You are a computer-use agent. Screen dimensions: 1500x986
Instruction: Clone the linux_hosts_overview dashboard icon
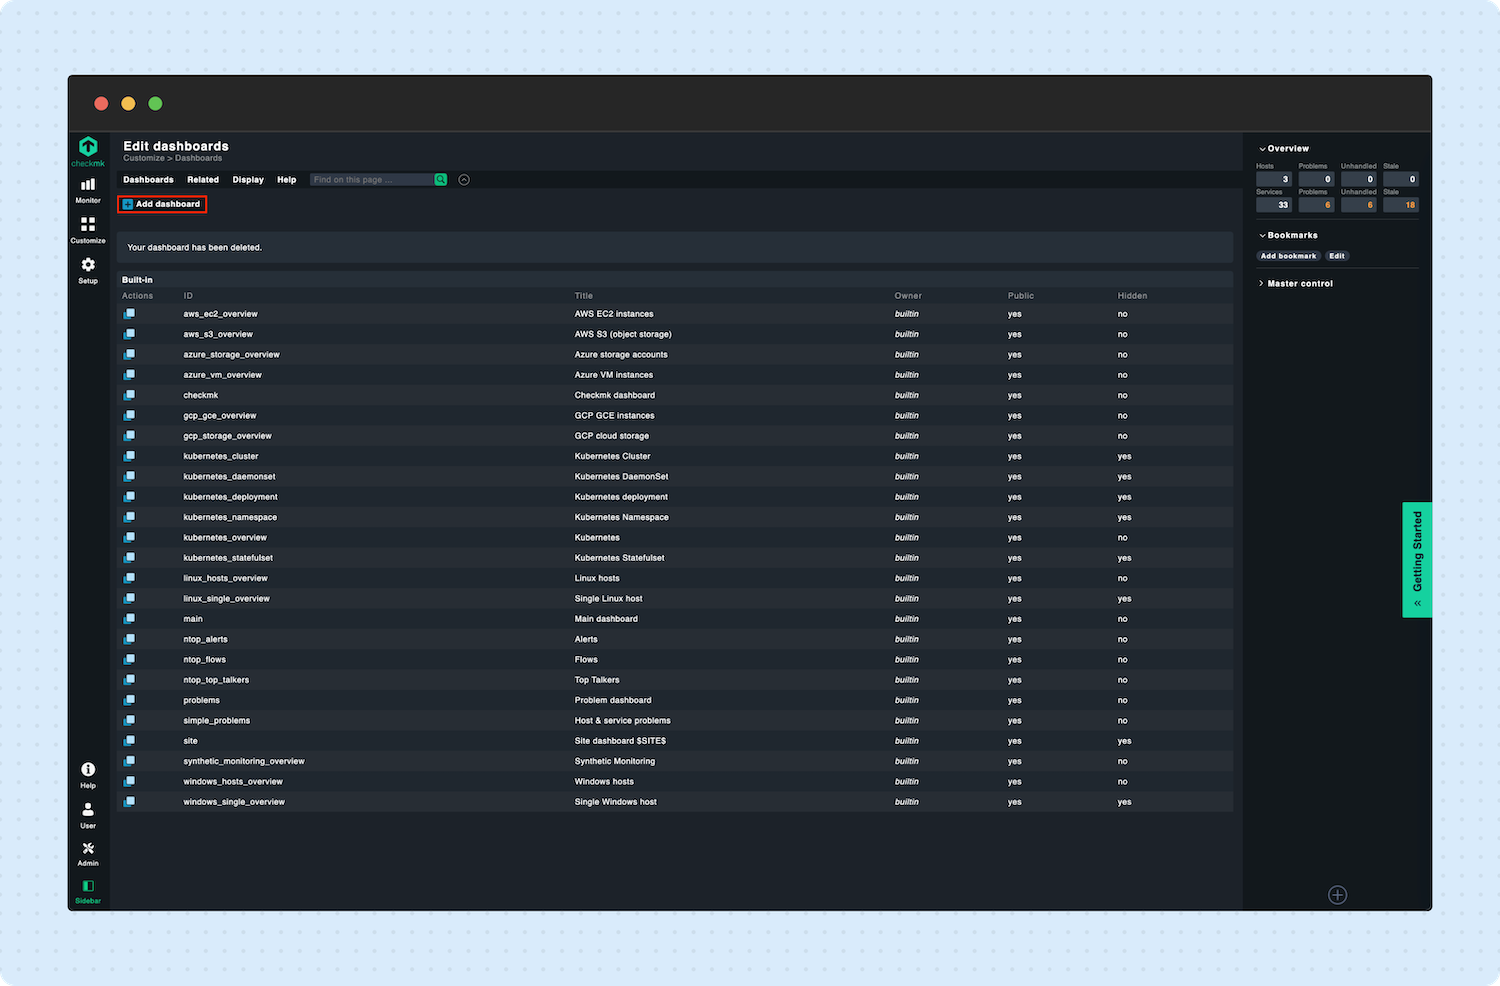(129, 578)
